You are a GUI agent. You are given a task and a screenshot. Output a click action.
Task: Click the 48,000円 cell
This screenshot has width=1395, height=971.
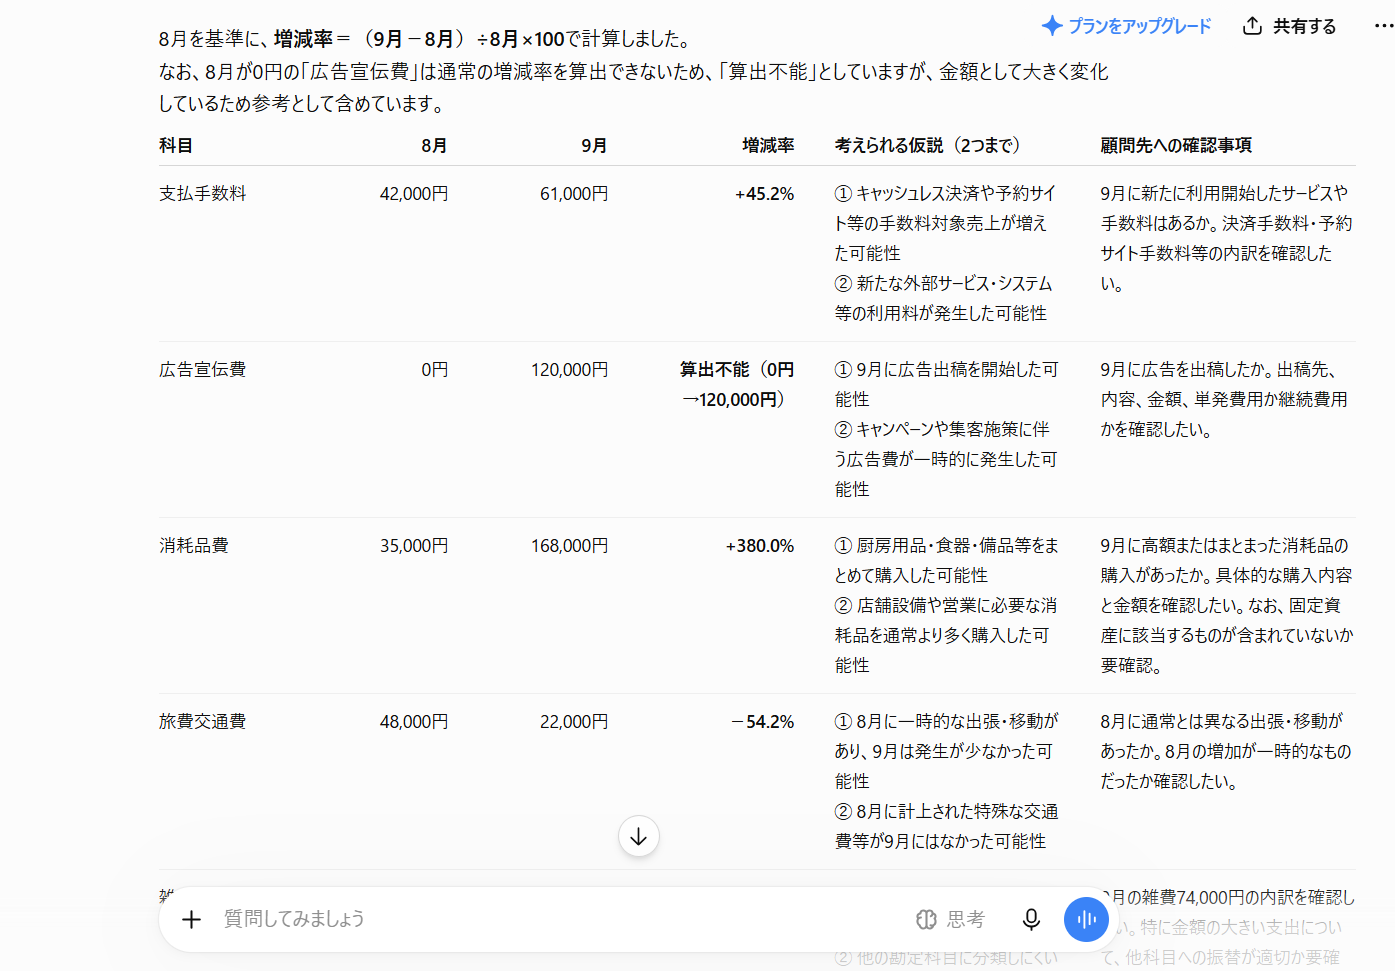(x=414, y=721)
